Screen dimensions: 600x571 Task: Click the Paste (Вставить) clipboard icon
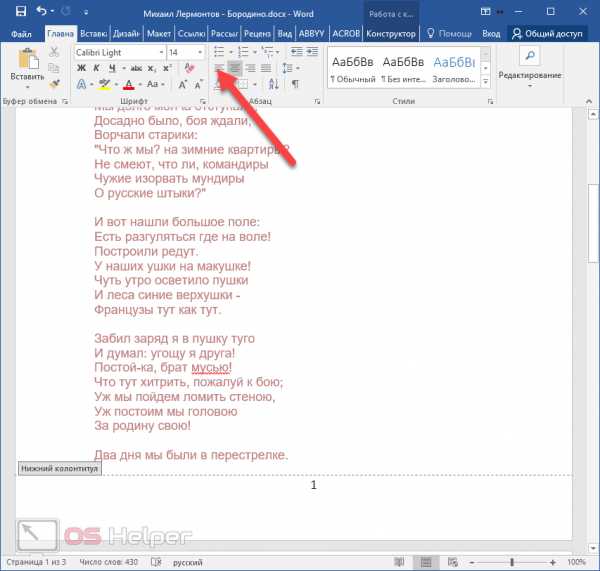[28, 60]
